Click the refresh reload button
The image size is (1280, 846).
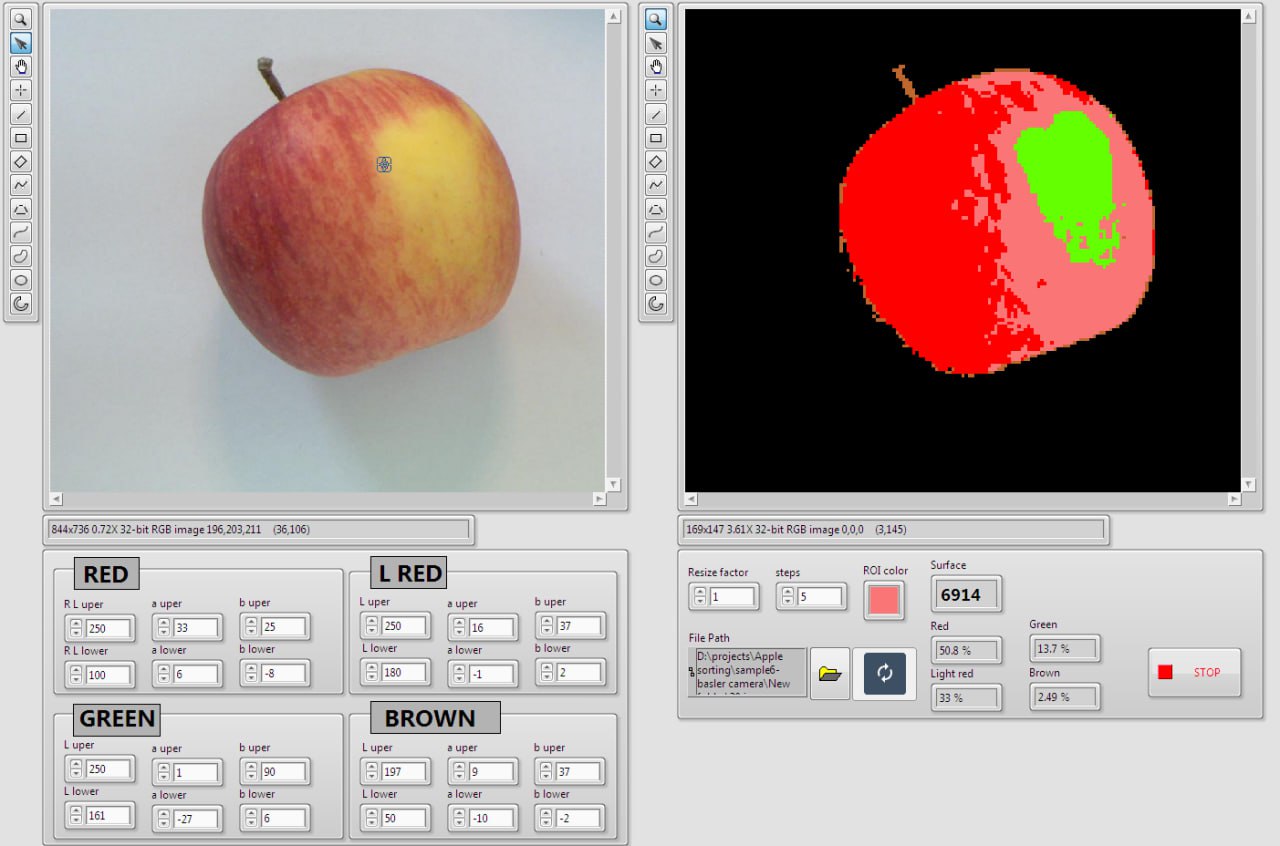[x=884, y=673]
